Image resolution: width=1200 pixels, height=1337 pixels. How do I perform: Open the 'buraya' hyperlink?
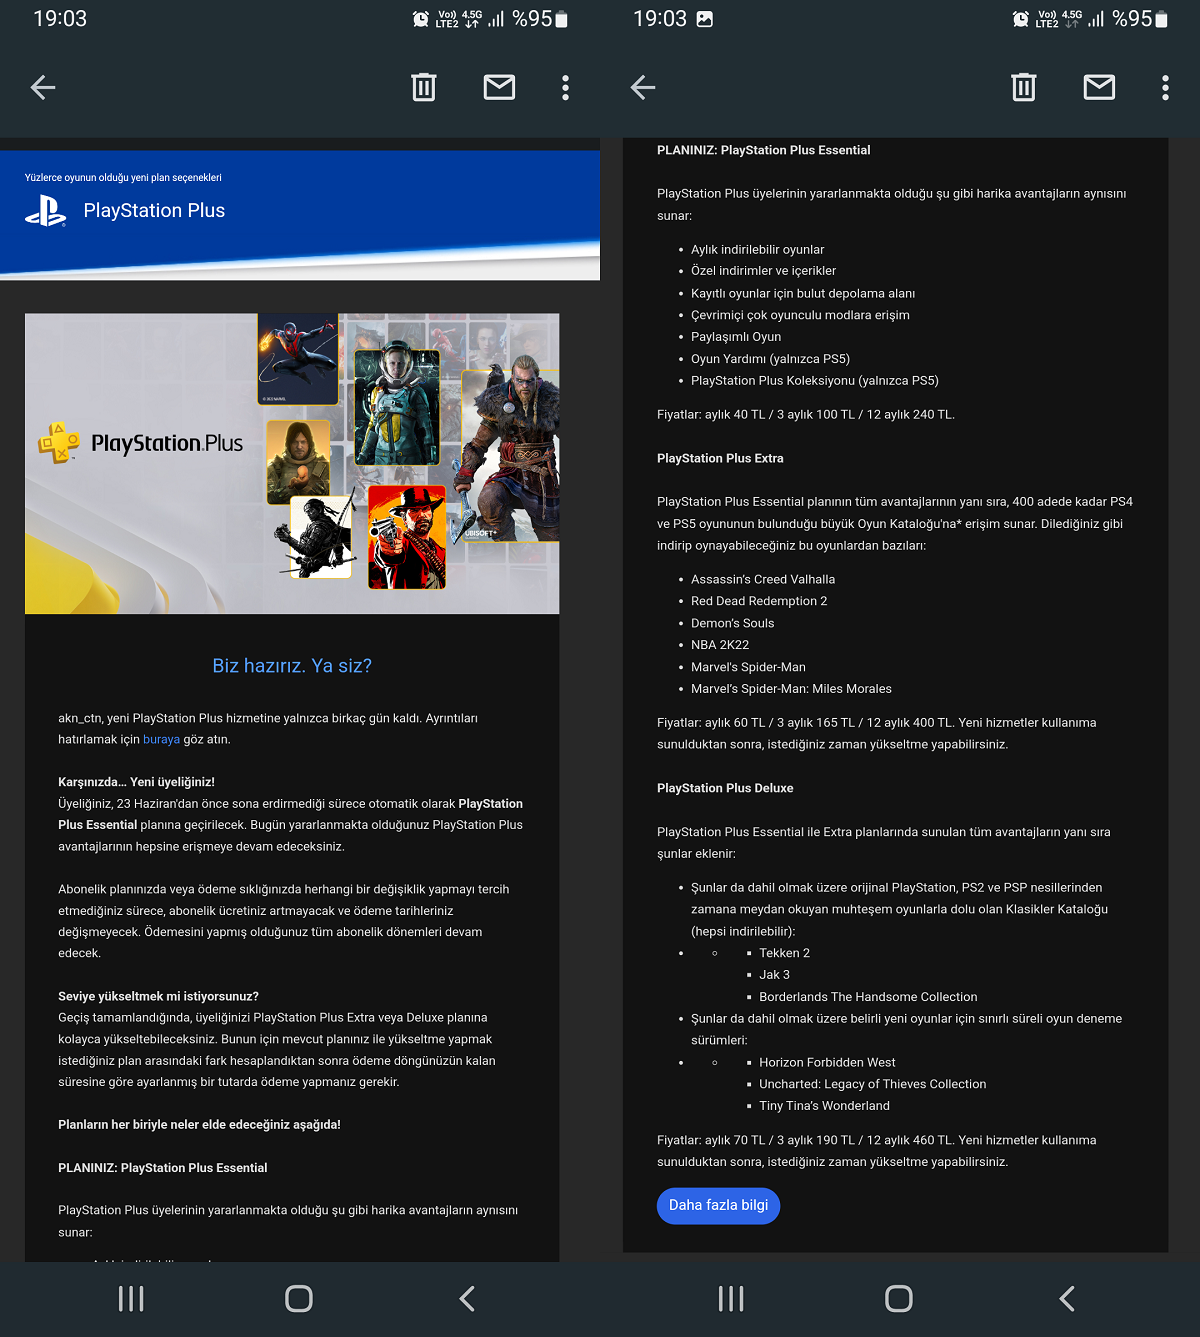[x=161, y=740]
